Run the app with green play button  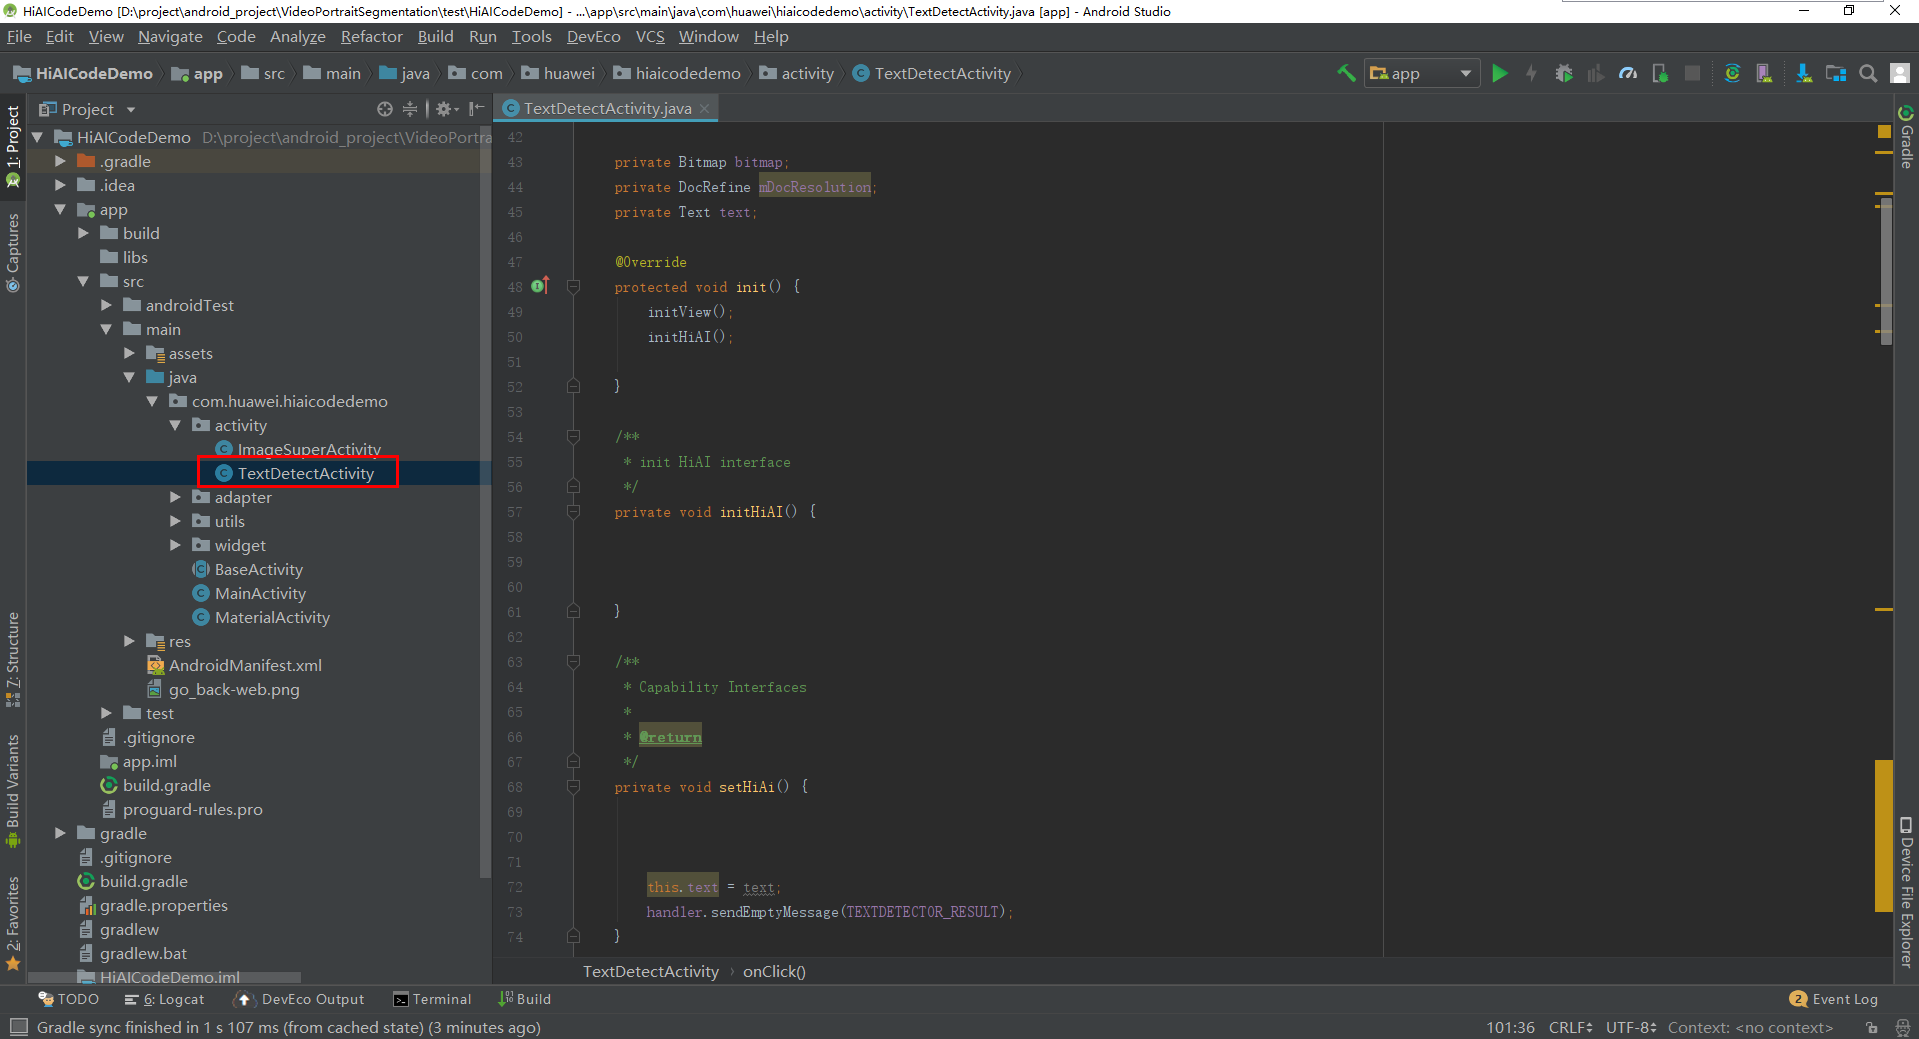(1499, 73)
